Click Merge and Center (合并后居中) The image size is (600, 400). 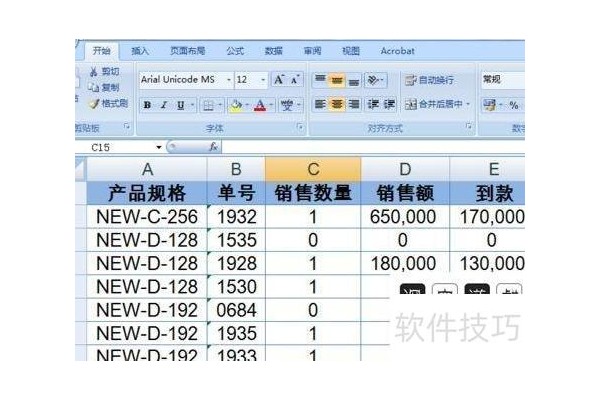434,104
